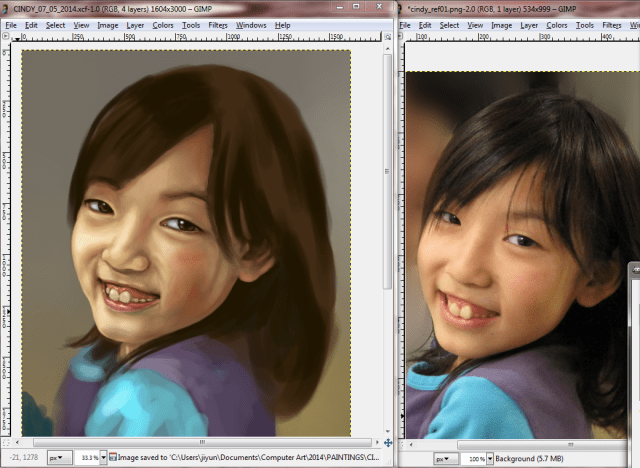Click scroll-down arrow in CINDY window
Screen dimensions: 640x468
(x=387, y=432)
